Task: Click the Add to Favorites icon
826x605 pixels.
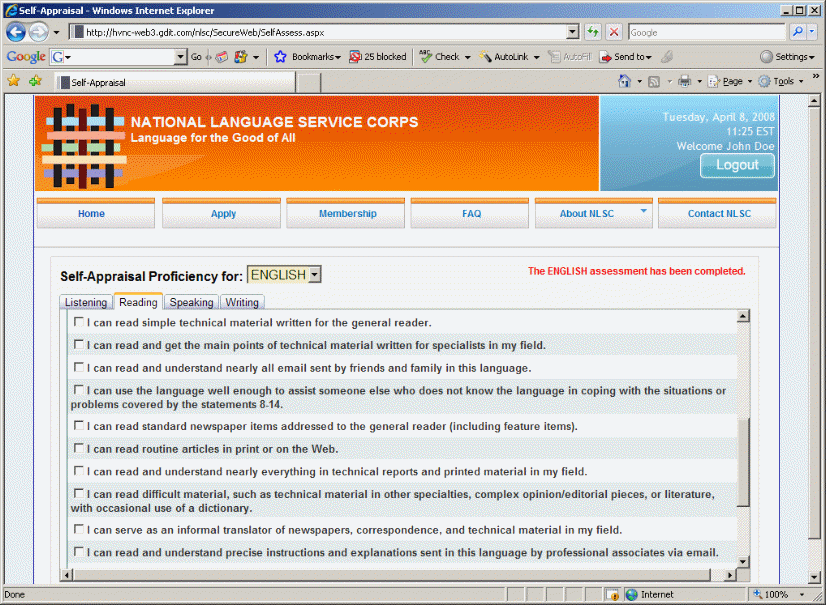Action: [x=35, y=81]
